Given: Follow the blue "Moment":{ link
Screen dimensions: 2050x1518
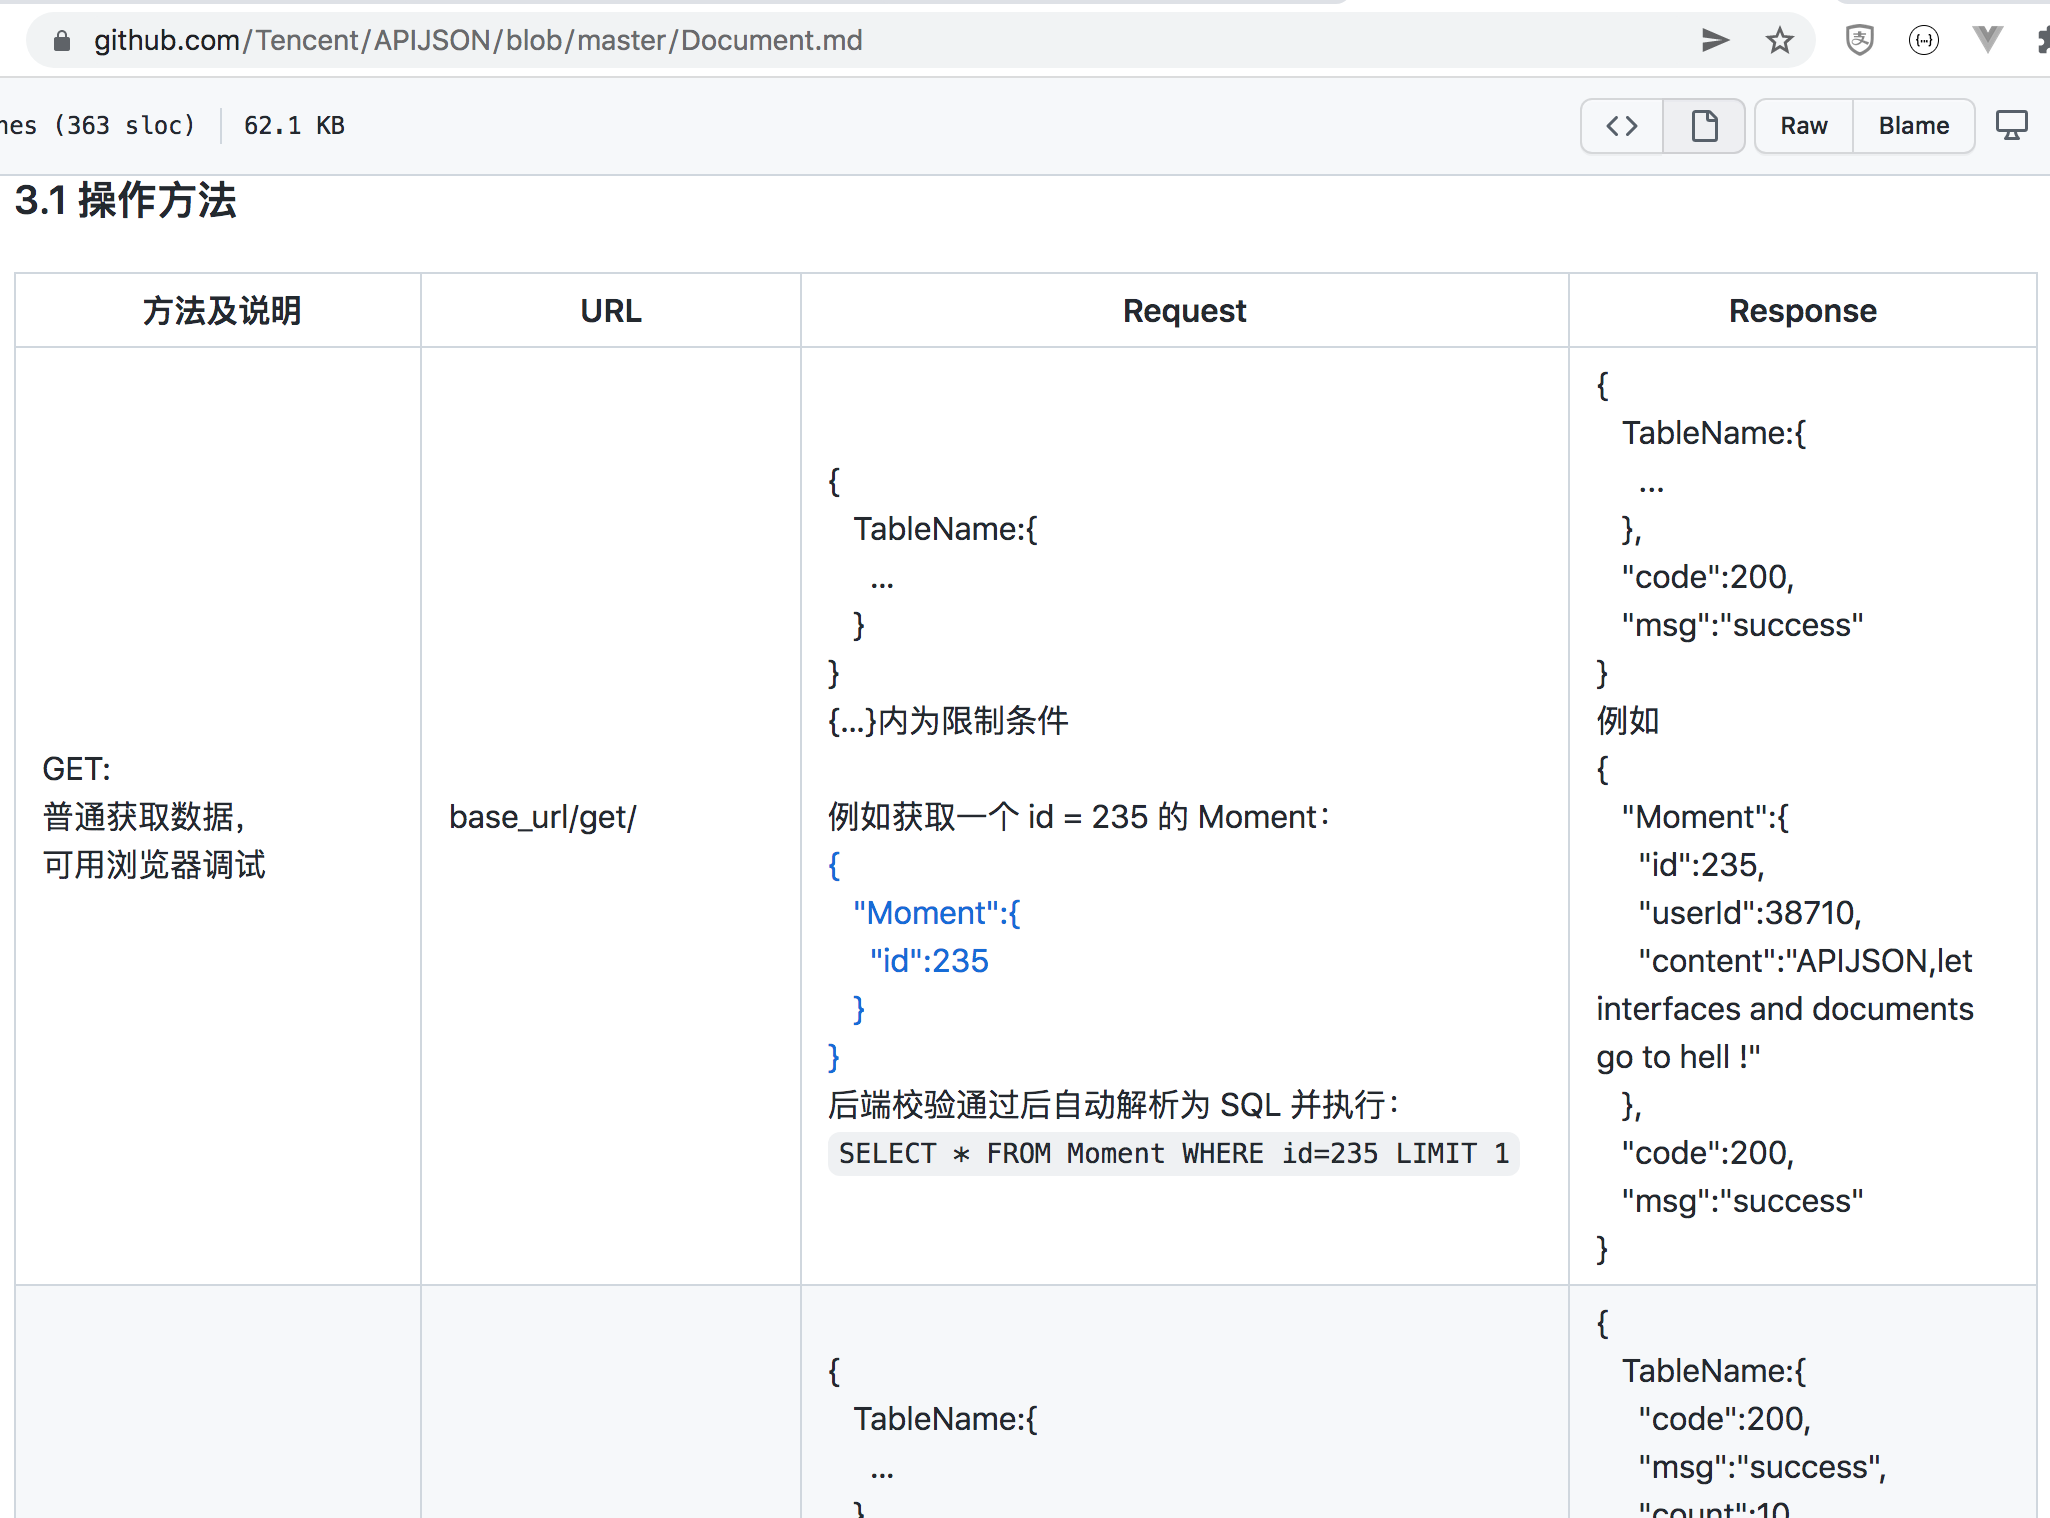Looking at the screenshot, I should pyautogui.click(x=936, y=913).
